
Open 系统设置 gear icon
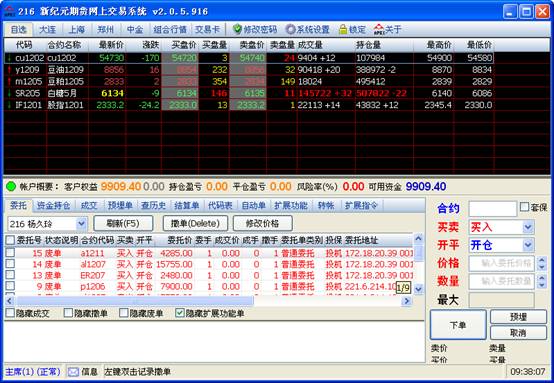point(290,29)
